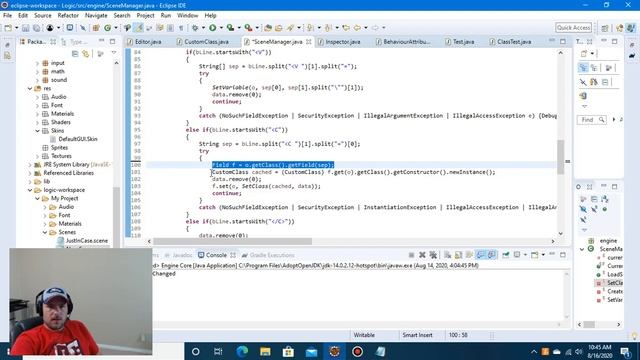Click the Last Edit Location icon
Image resolution: width=640 pixels, height=360 pixels.
pyautogui.click(x=346, y=28)
